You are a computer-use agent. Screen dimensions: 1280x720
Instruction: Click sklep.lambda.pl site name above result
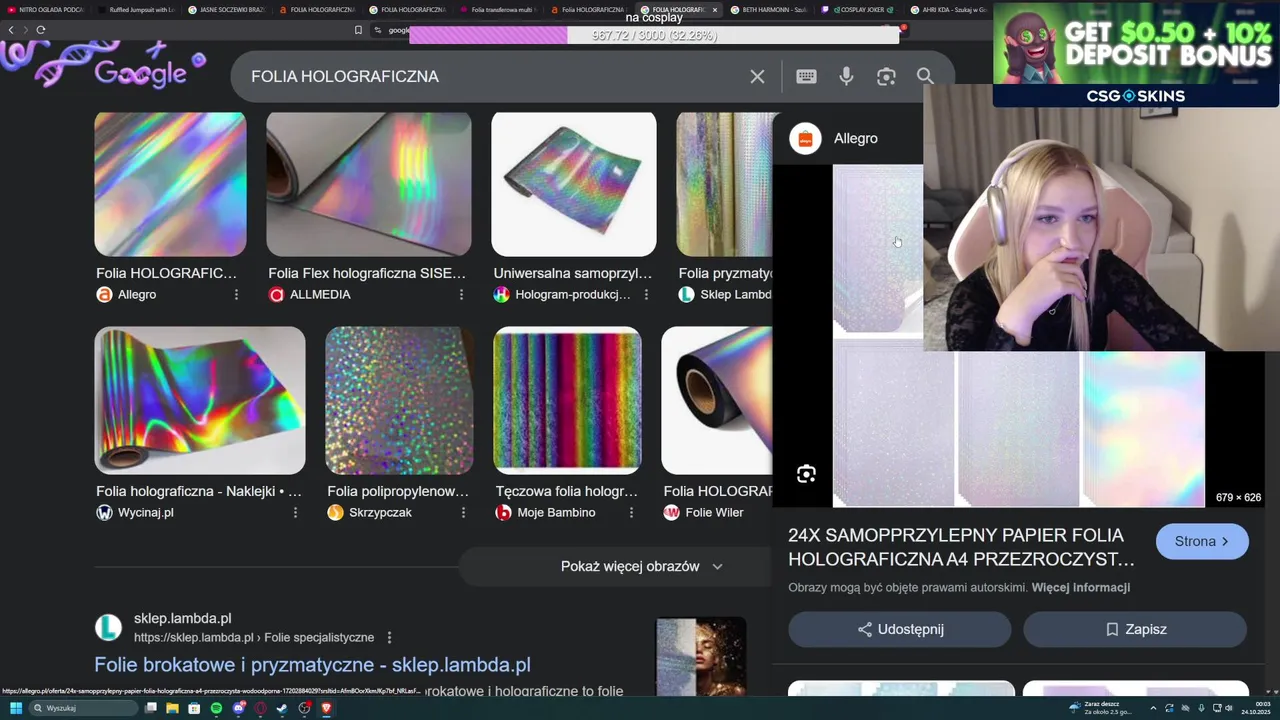(182, 618)
